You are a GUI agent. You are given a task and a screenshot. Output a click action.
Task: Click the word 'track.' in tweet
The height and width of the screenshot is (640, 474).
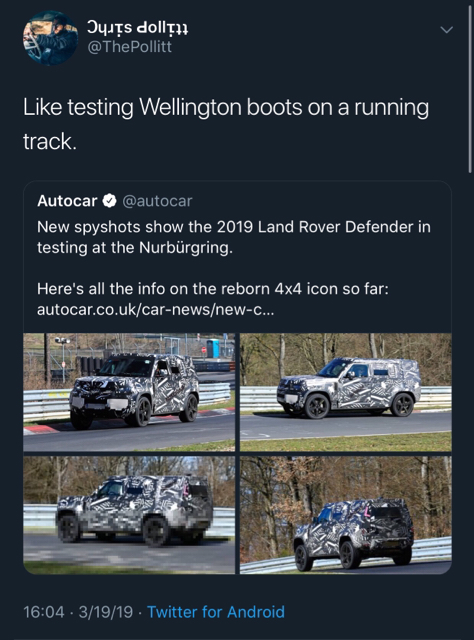[x=50, y=142]
